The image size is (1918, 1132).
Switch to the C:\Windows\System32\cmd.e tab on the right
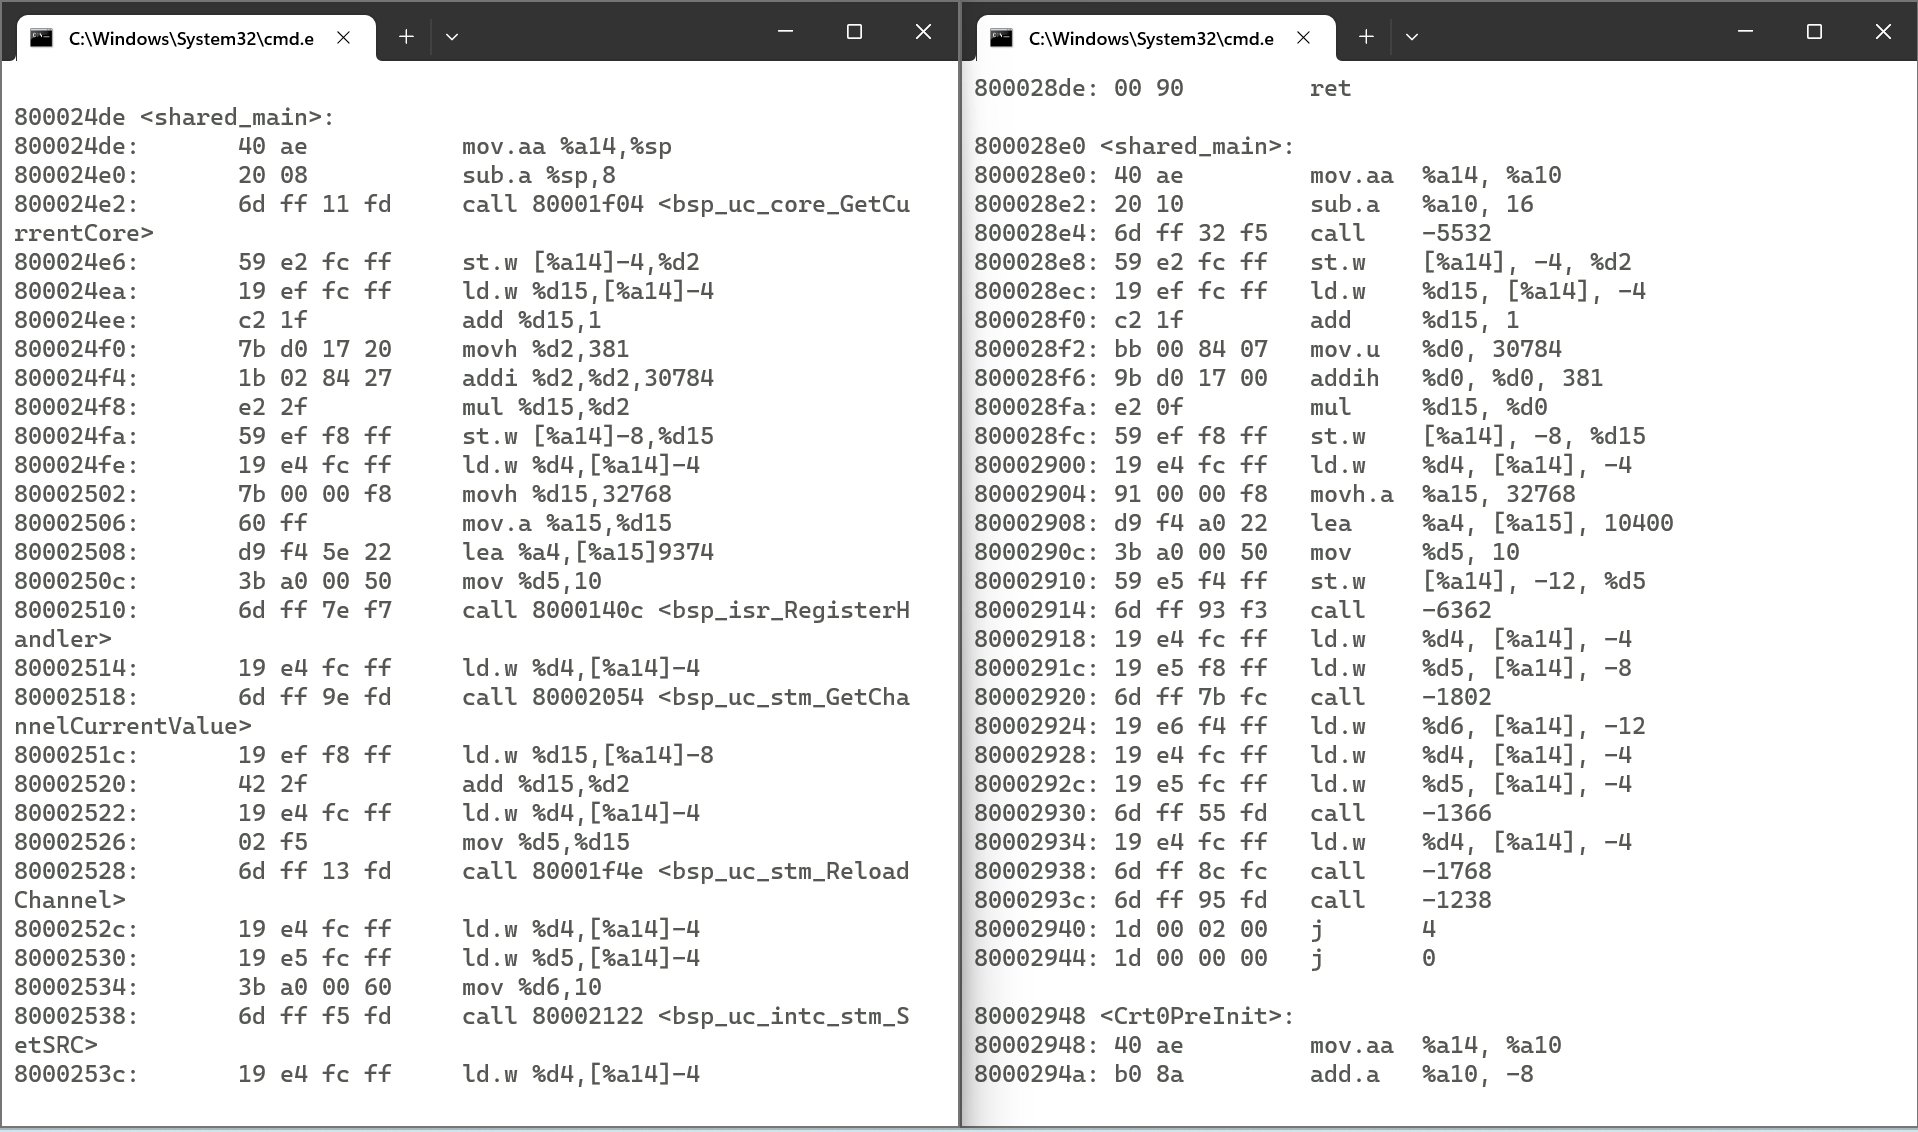pyautogui.click(x=1150, y=37)
